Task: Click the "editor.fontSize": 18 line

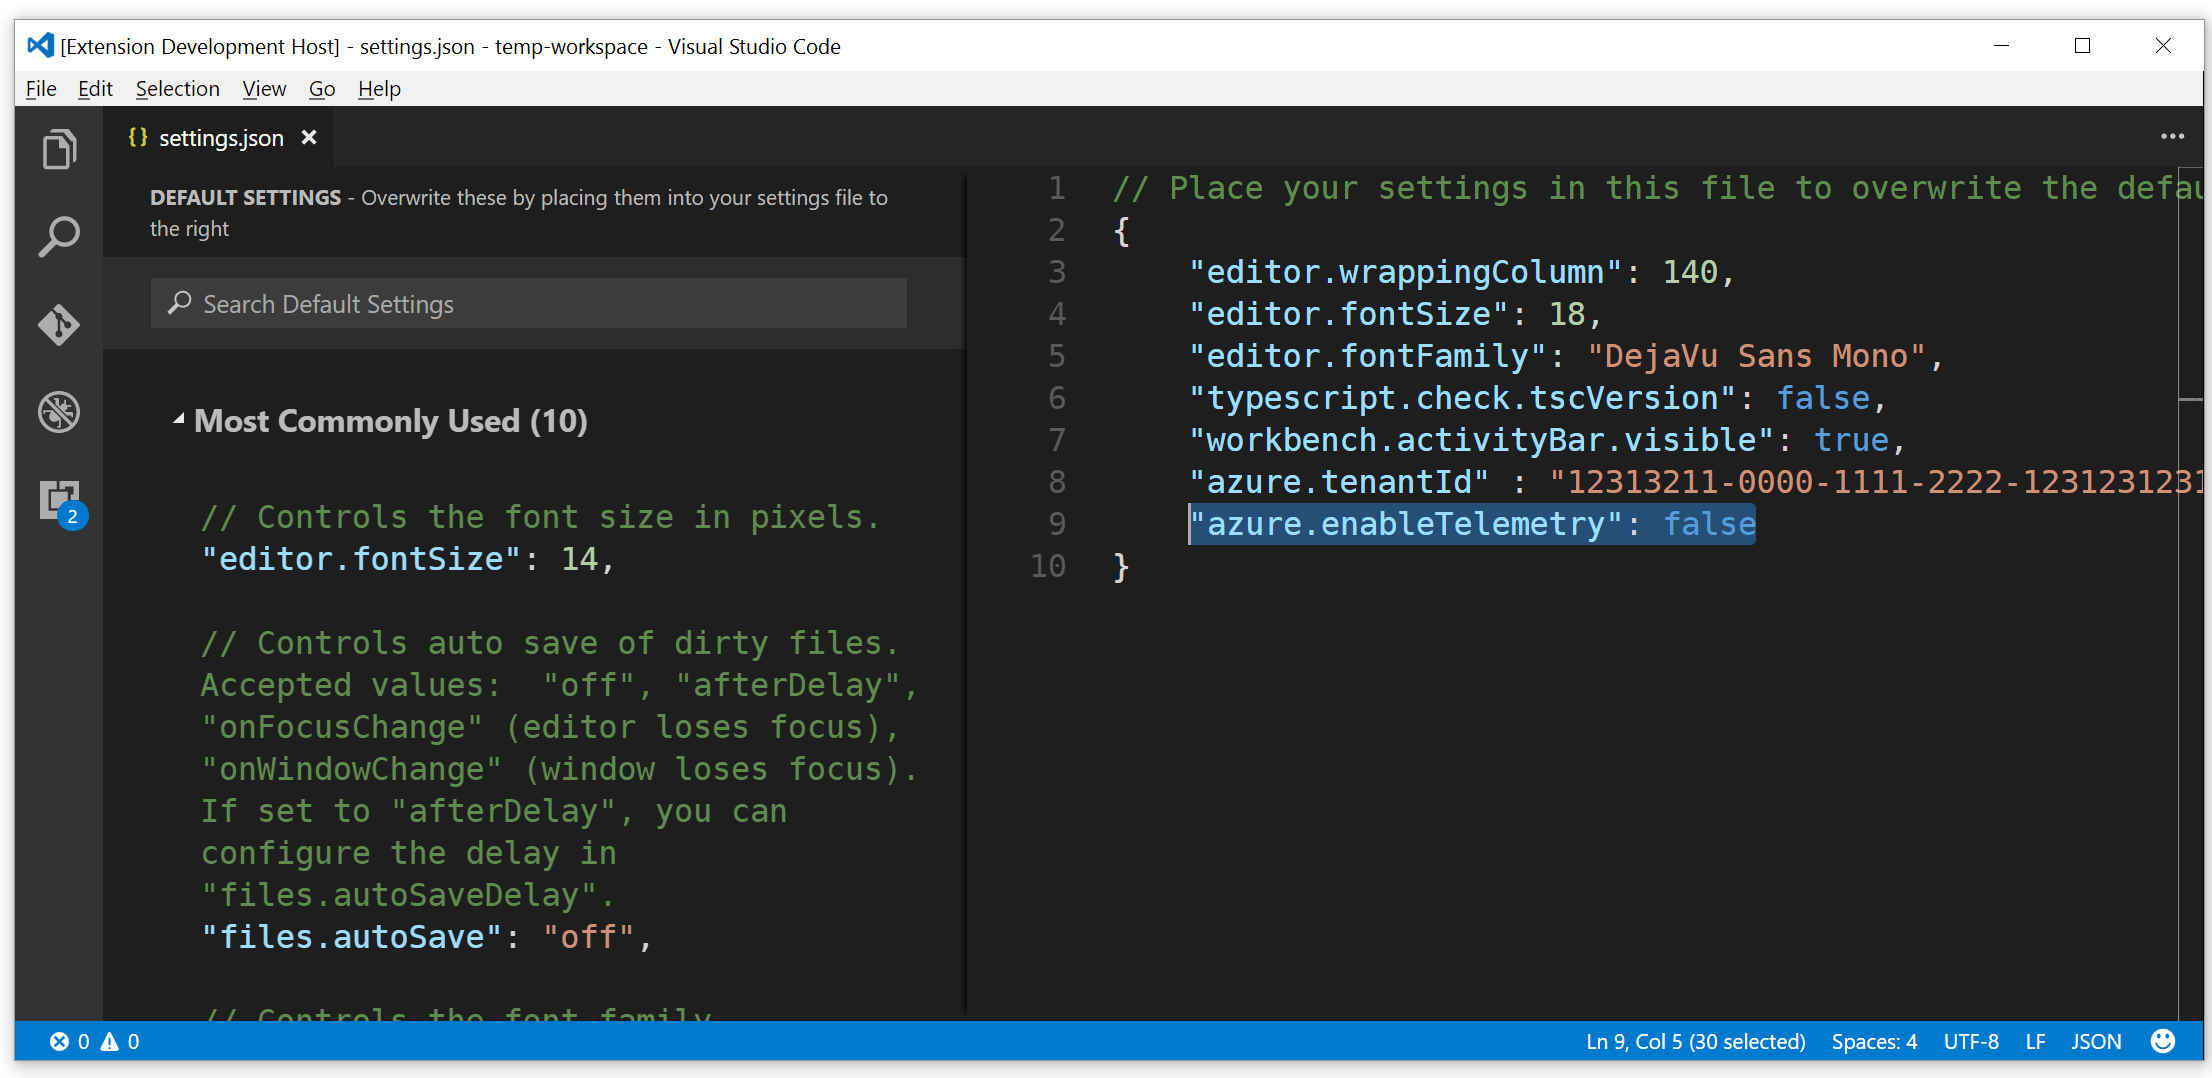Action: click(x=1395, y=314)
